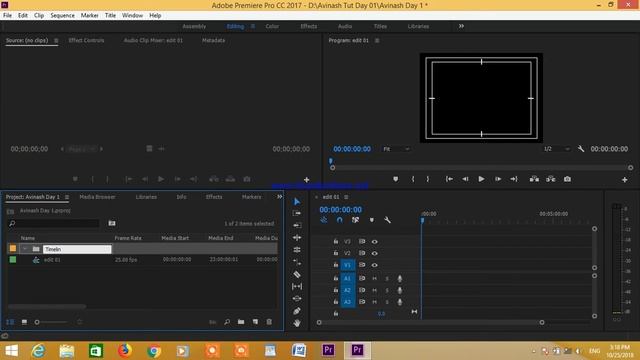
Task: Click trash Clear icon in Project panel
Action: click(x=269, y=322)
